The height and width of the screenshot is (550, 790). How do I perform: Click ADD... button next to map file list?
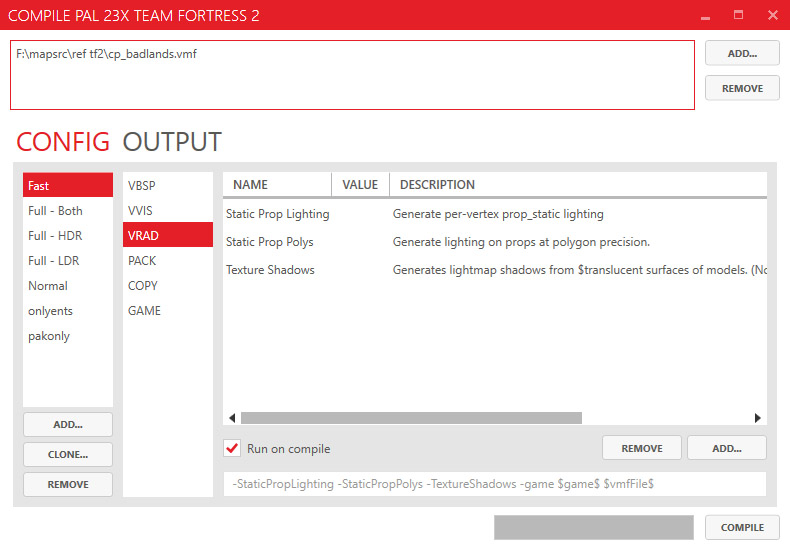[742, 53]
